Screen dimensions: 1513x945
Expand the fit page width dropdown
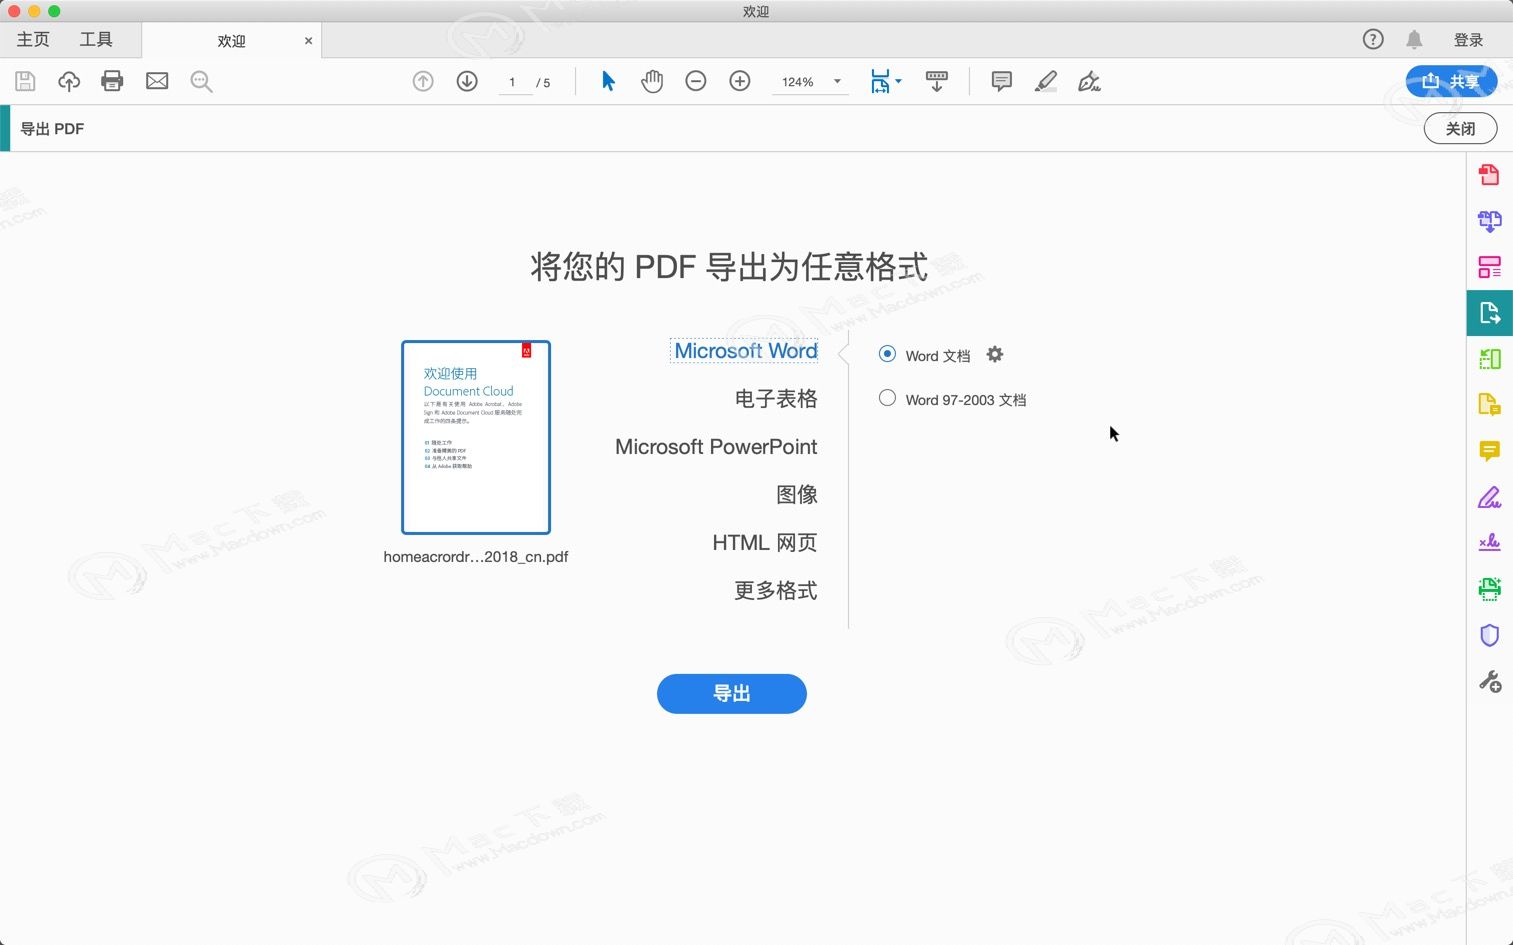coord(898,81)
